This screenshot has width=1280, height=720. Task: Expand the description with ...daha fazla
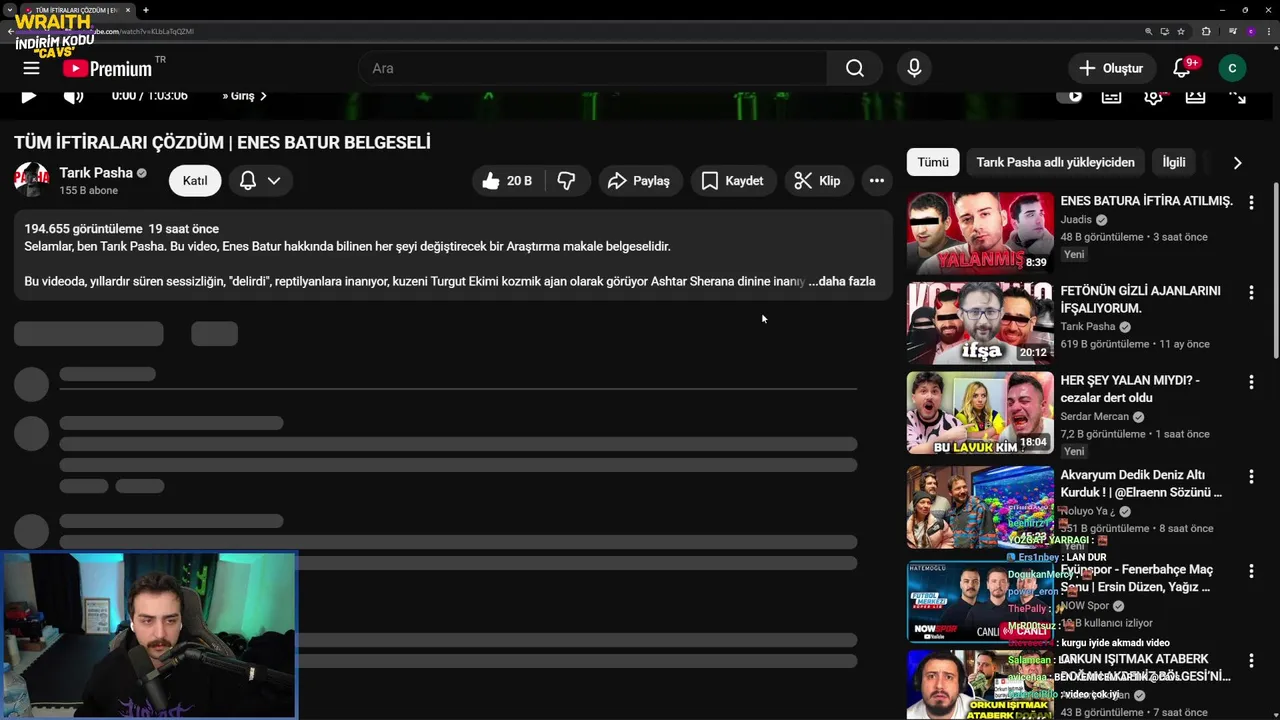(x=842, y=281)
